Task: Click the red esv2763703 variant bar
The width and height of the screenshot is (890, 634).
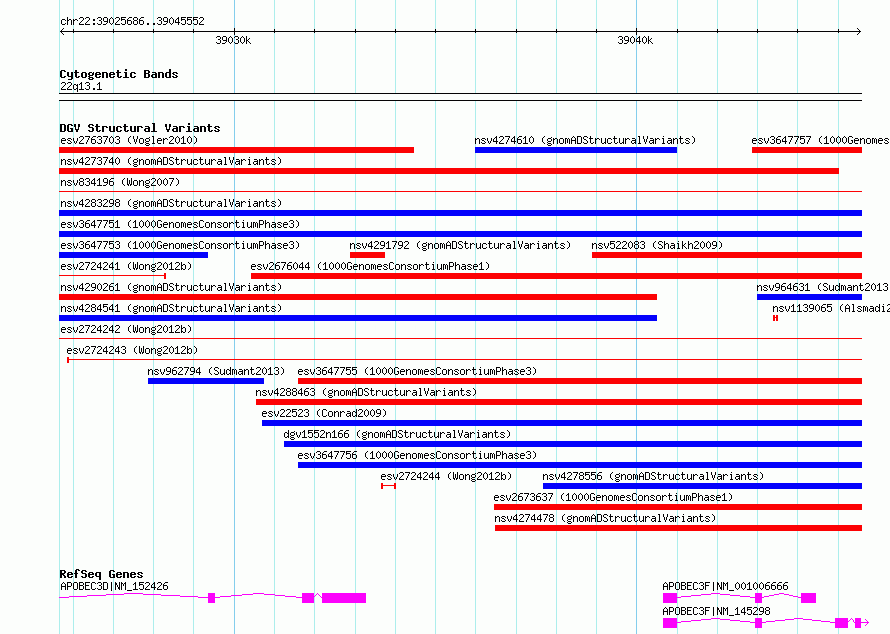Action: (237, 150)
